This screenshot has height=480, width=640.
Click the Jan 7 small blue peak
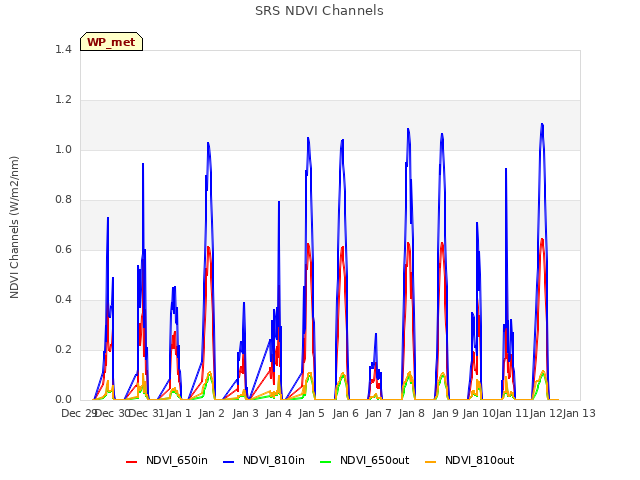(376, 334)
